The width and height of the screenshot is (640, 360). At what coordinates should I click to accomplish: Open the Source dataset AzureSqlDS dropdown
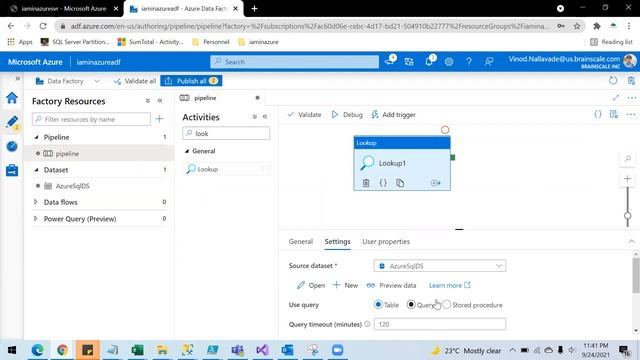click(440, 266)
